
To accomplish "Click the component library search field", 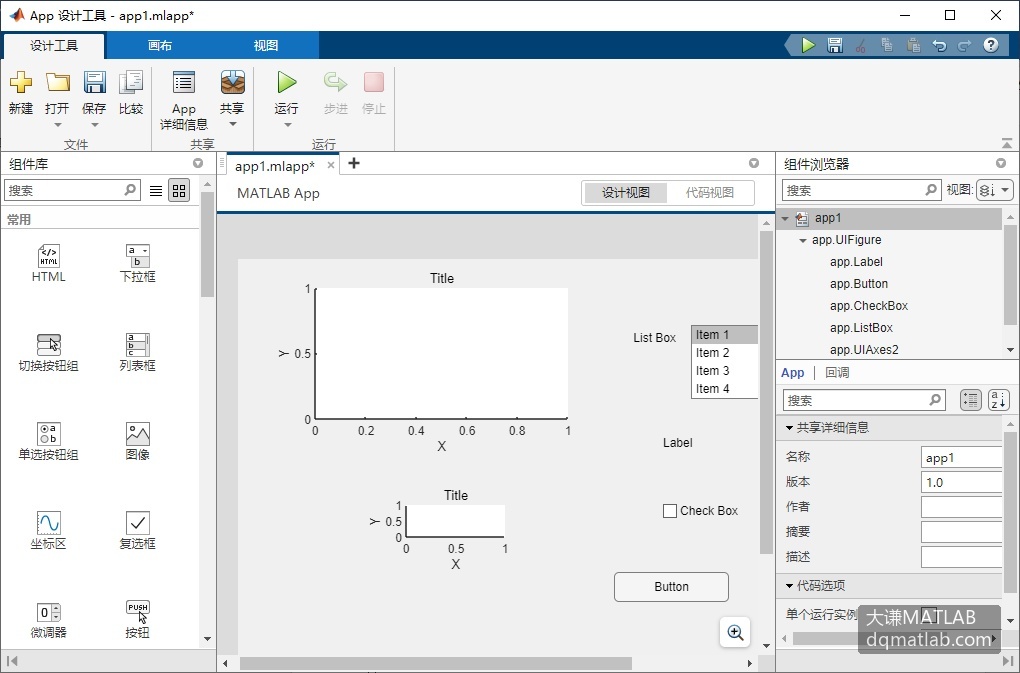I will (x=72, y=191).
